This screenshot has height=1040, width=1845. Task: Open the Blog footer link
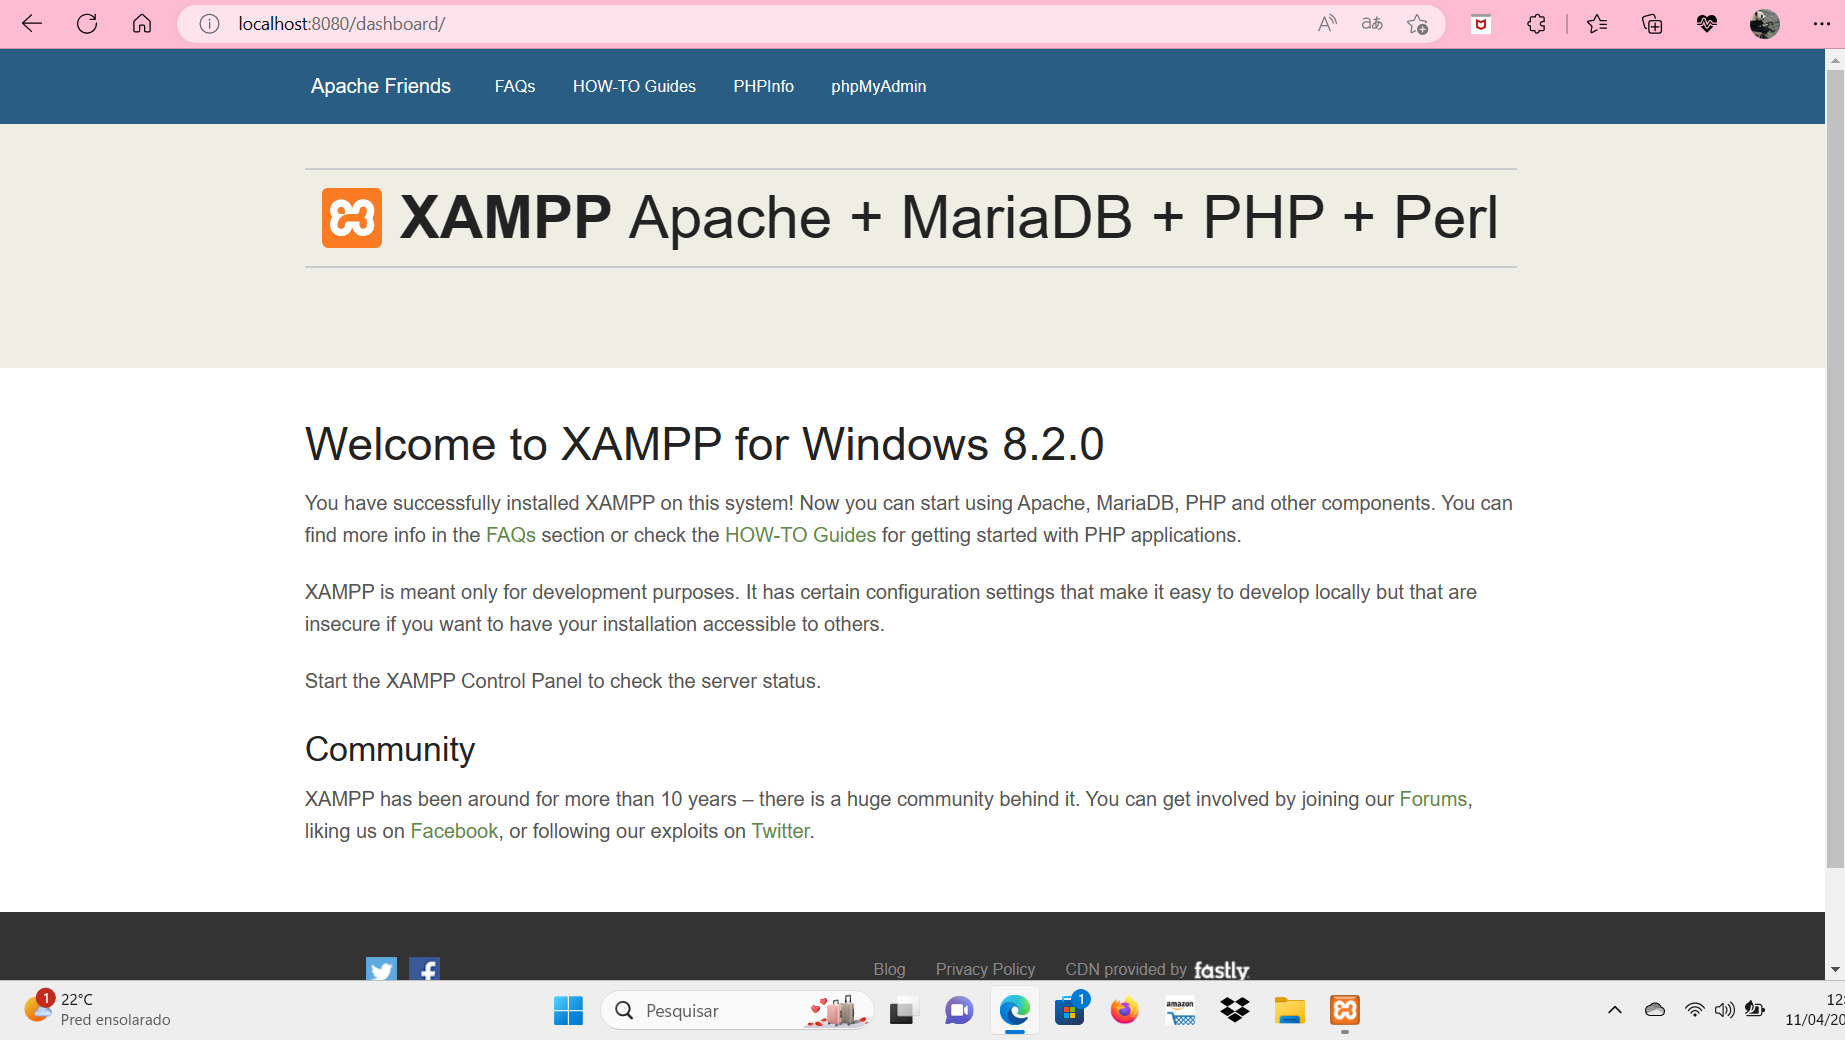(889, 969)
